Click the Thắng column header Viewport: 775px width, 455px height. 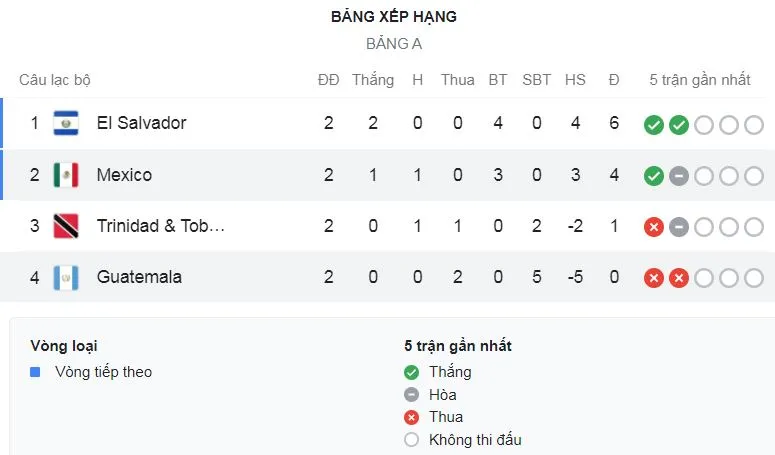(373, 80)
